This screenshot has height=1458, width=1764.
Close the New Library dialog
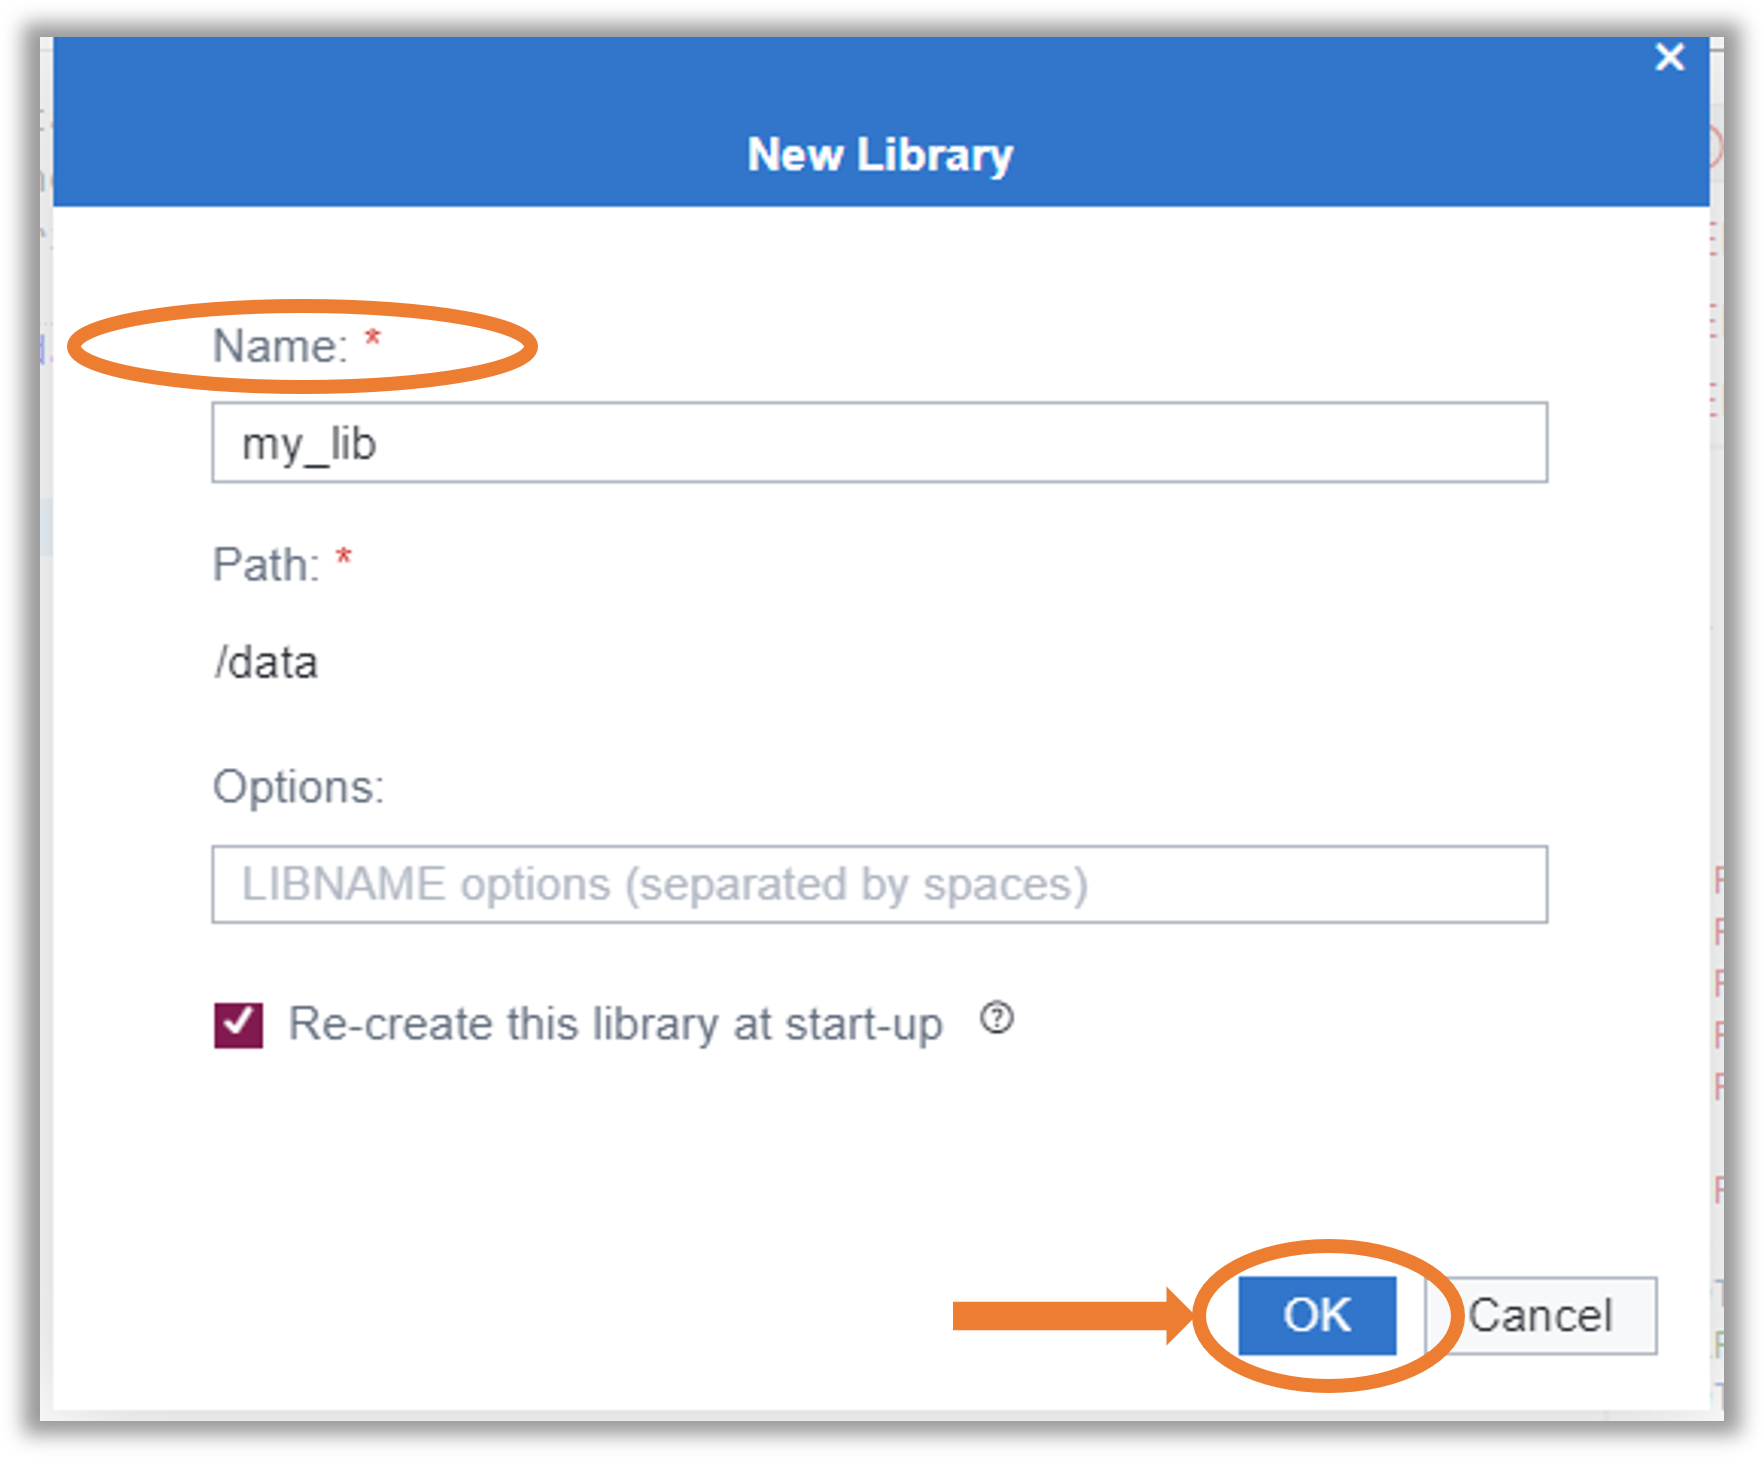1669,58
